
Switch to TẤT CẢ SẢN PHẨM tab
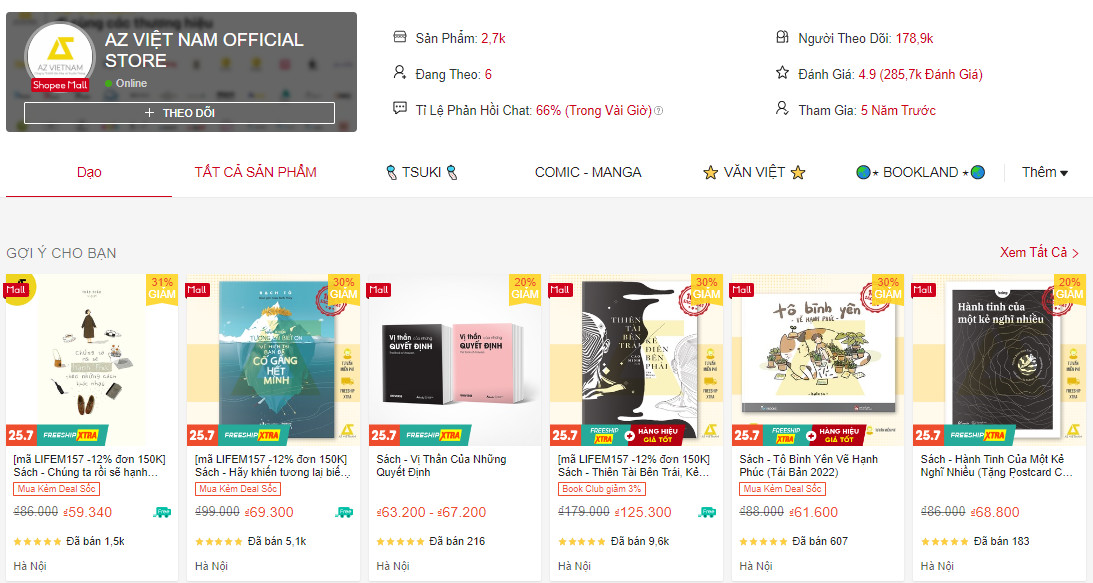point(255,172)
